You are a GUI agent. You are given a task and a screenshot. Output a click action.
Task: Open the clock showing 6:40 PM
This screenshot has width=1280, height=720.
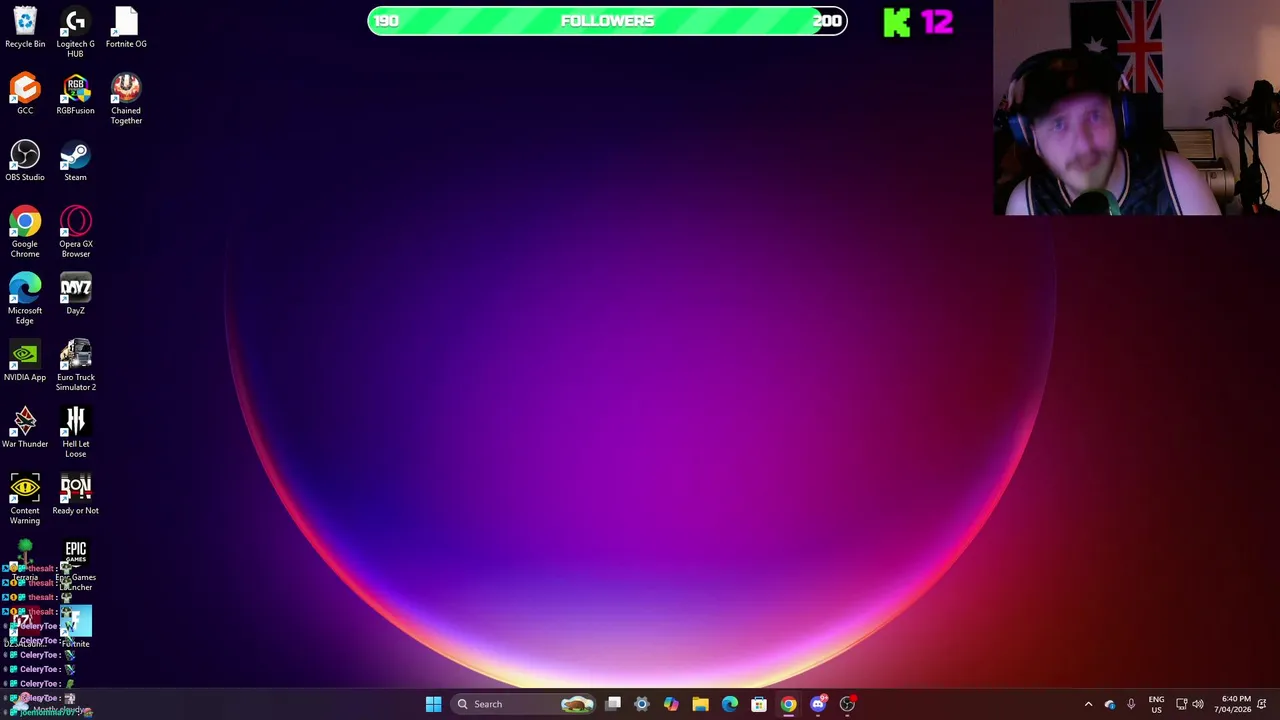[1232, 704]
